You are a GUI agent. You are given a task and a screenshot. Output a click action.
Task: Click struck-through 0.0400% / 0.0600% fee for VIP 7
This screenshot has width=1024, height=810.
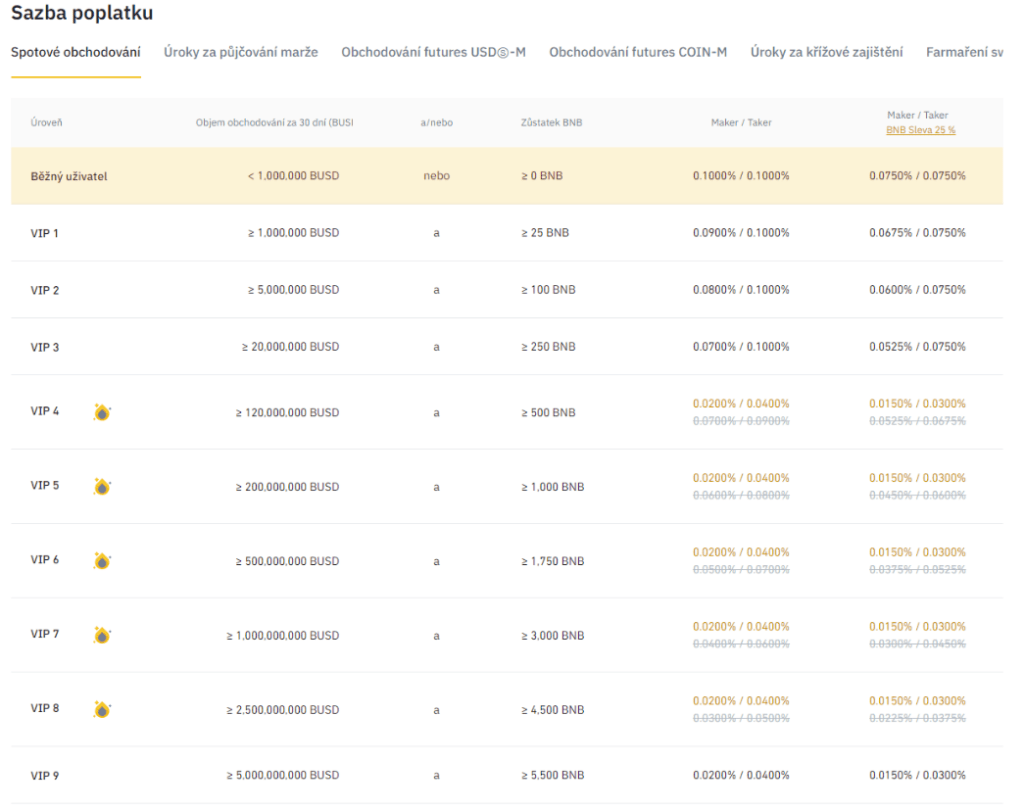(741, 644)
